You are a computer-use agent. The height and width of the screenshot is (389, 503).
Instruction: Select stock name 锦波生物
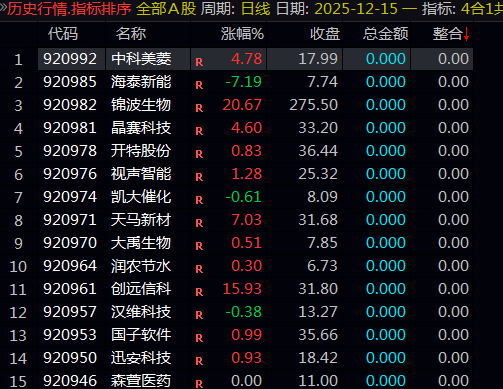click(x=141, y=105)
